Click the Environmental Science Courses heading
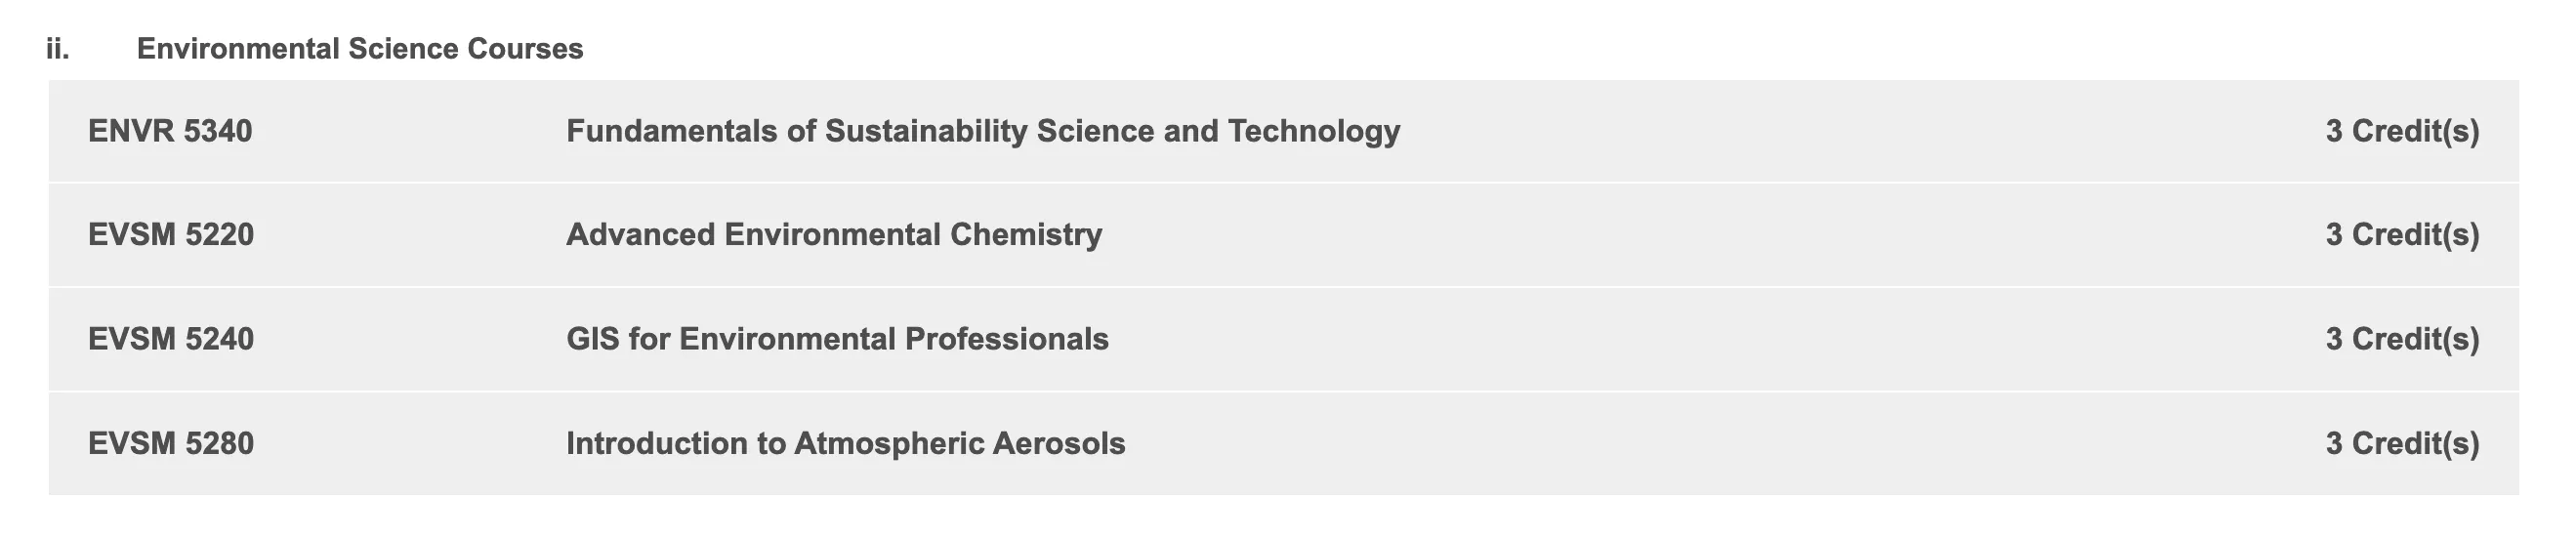Viewport: 2576px width, 537px height. (x=360, y=49)
